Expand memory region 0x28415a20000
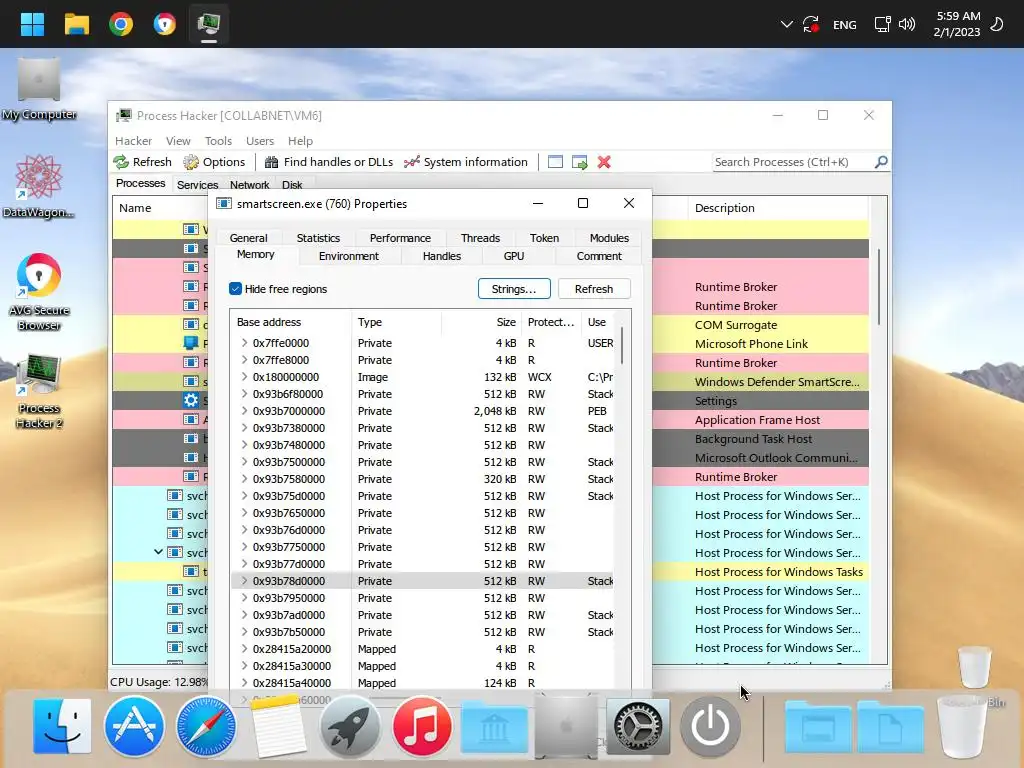Screen dimensions: 1024x768 pyautogui.click(x=244, y=648)
